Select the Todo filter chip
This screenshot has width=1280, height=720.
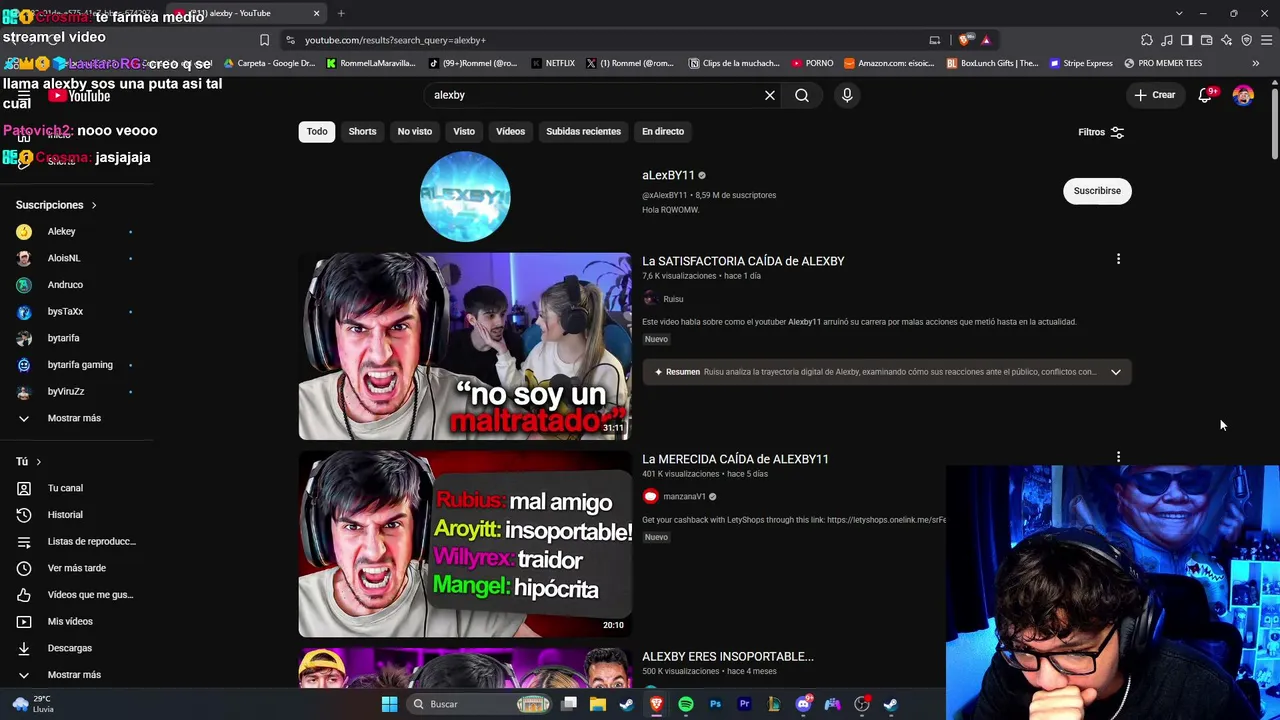pos(317,131)
